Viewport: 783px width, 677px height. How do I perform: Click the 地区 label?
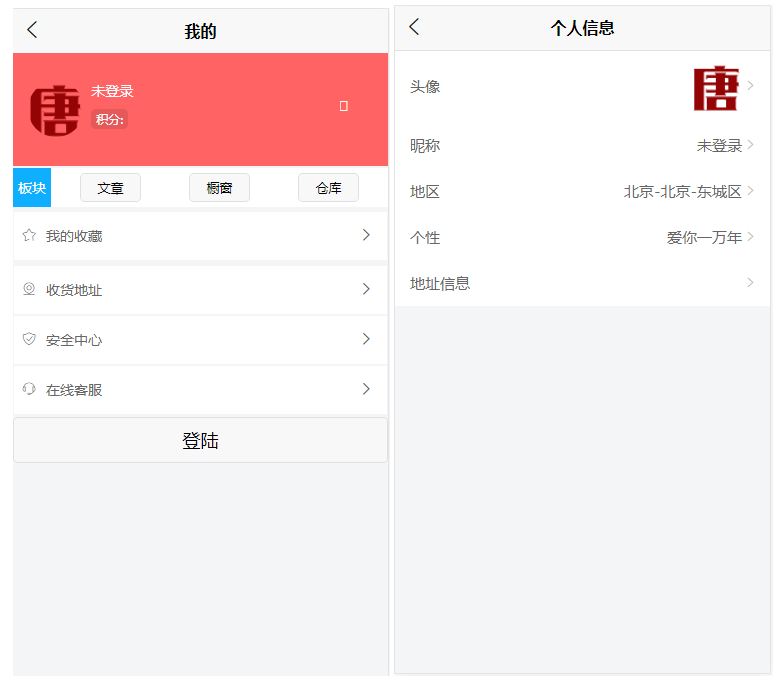tap(425, 192)
